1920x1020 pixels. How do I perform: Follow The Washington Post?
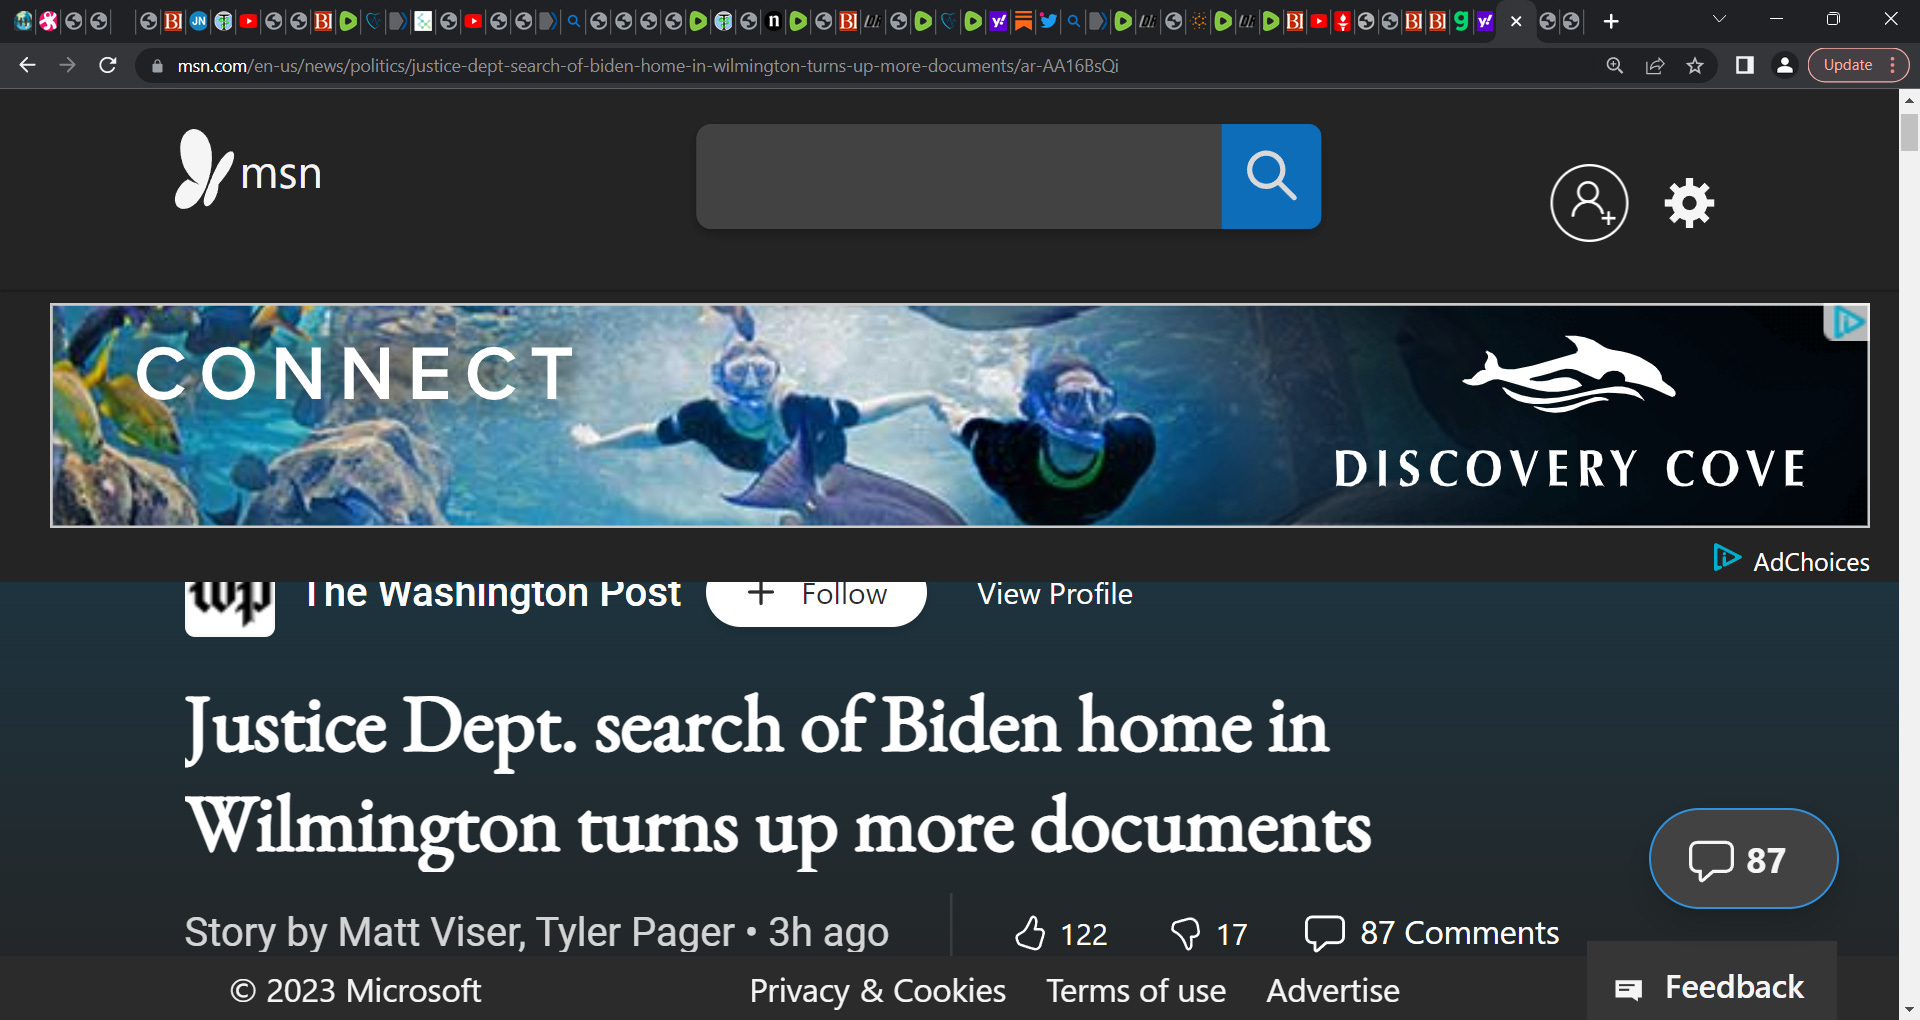(816, 596)
